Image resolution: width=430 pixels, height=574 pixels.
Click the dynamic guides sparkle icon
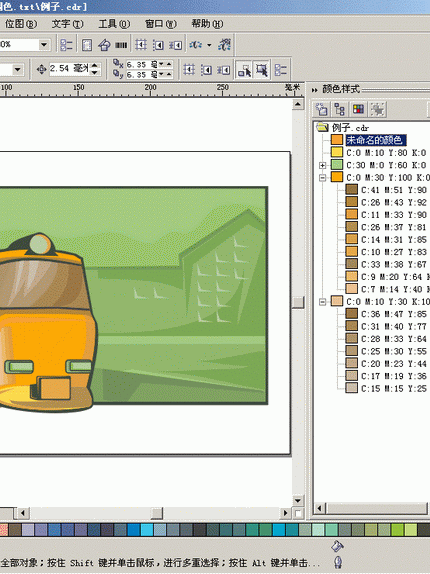[224, 45]
